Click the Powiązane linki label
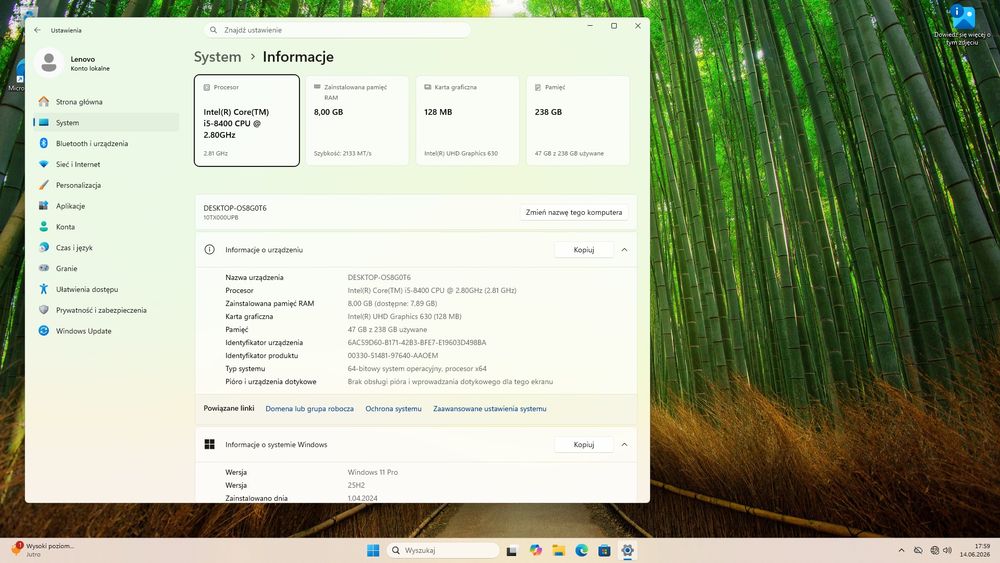The image size is (1000, 563). tap(229, 408)
